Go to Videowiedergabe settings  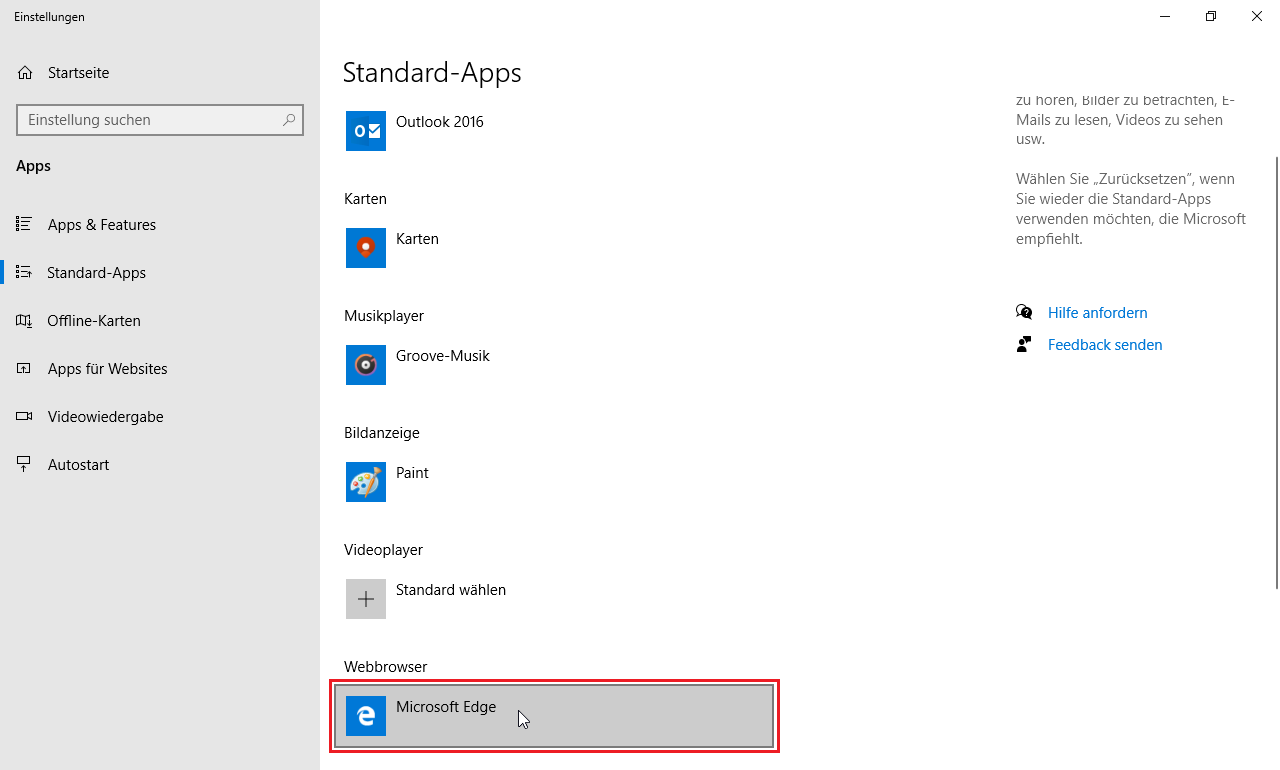(x=105, y=417)
